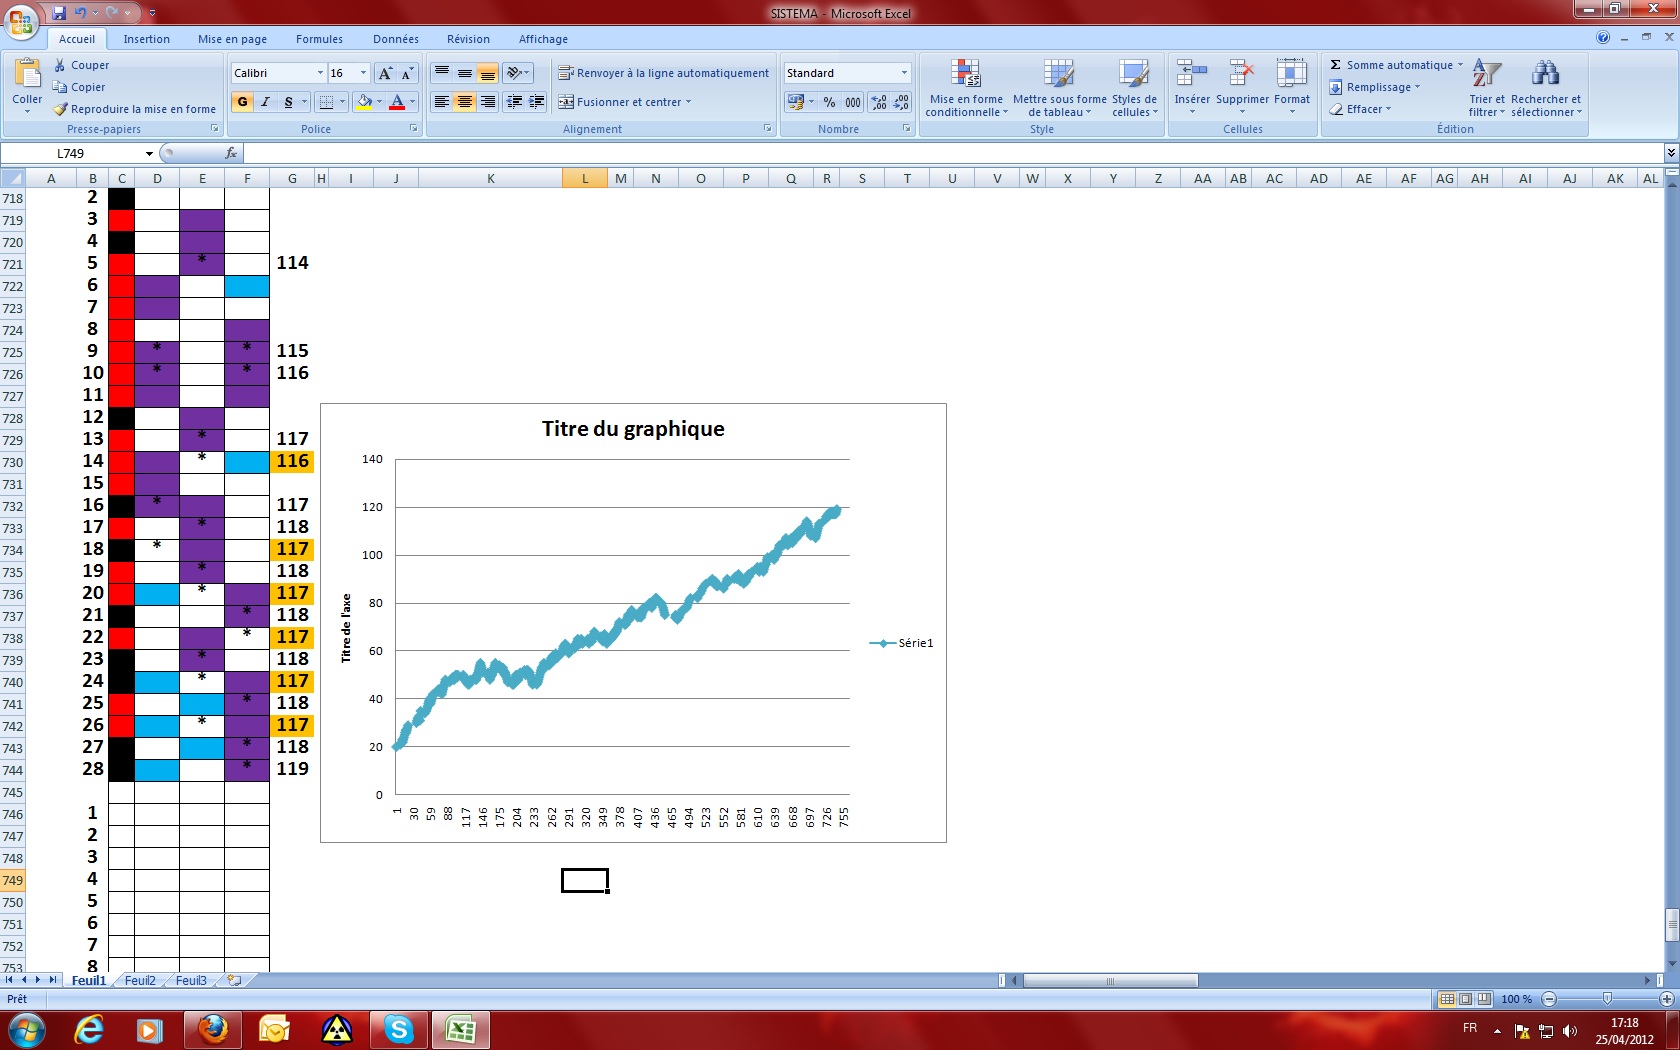
Task: Click the Somme automatique sigma icon
Action: click(x=1335, y=65)
